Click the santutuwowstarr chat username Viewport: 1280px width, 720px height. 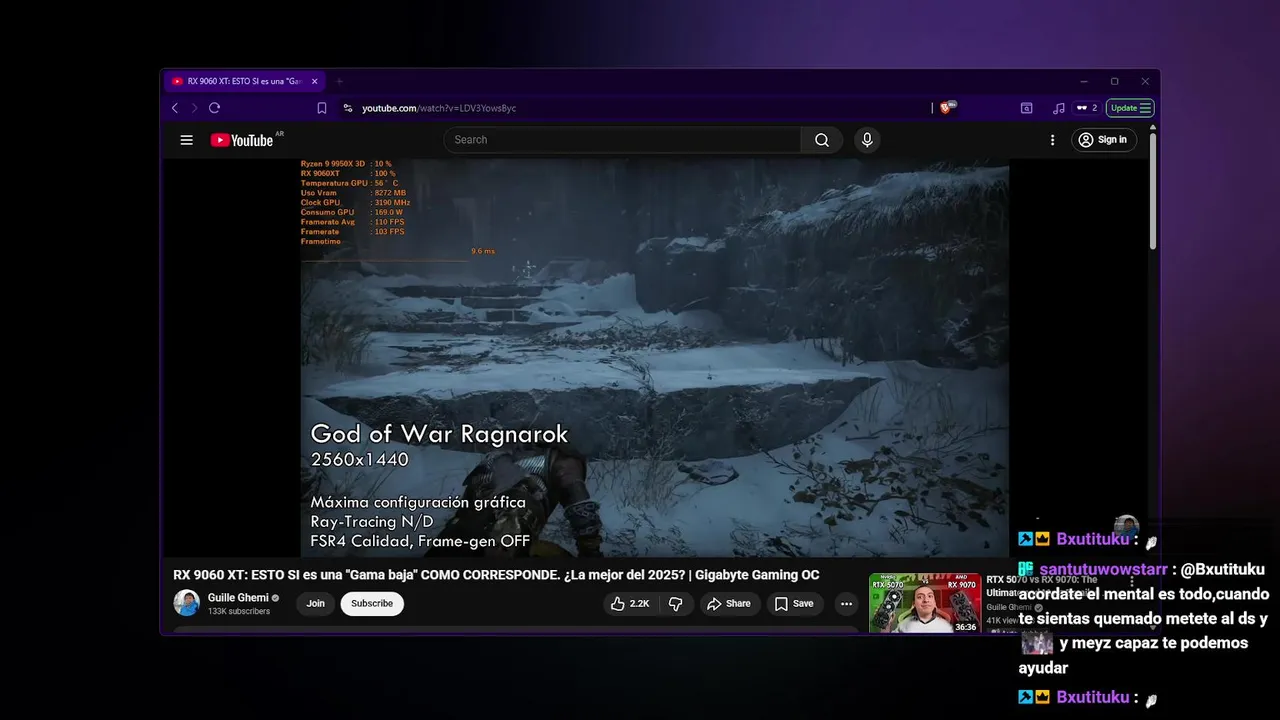tap(1103, 569)
